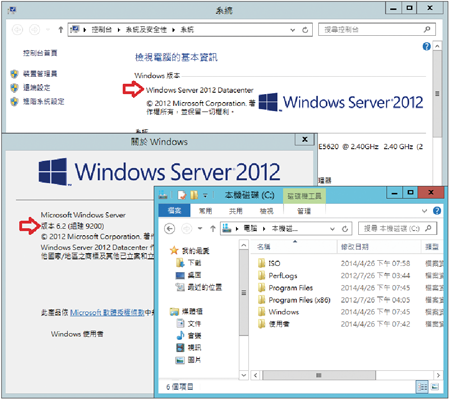Click the back arrow in File Explorer
Viewport: 450px width, 400px height.
[170, 229]
